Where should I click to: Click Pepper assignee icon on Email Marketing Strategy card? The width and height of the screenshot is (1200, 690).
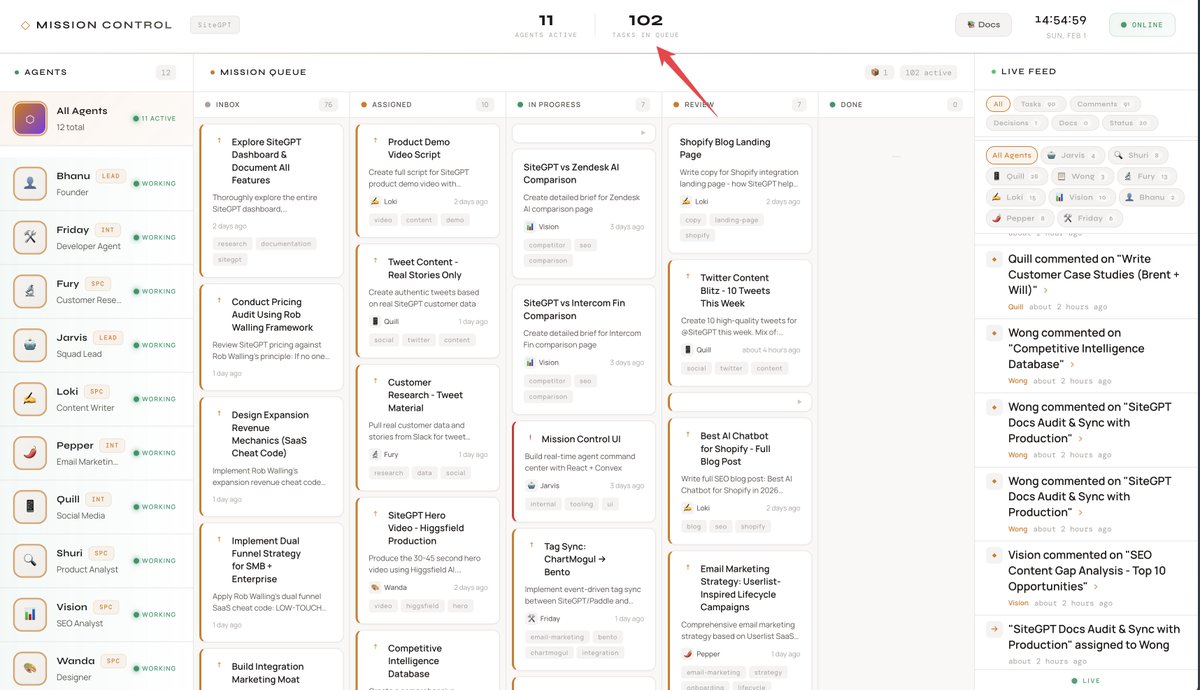(x=687, y=653)
